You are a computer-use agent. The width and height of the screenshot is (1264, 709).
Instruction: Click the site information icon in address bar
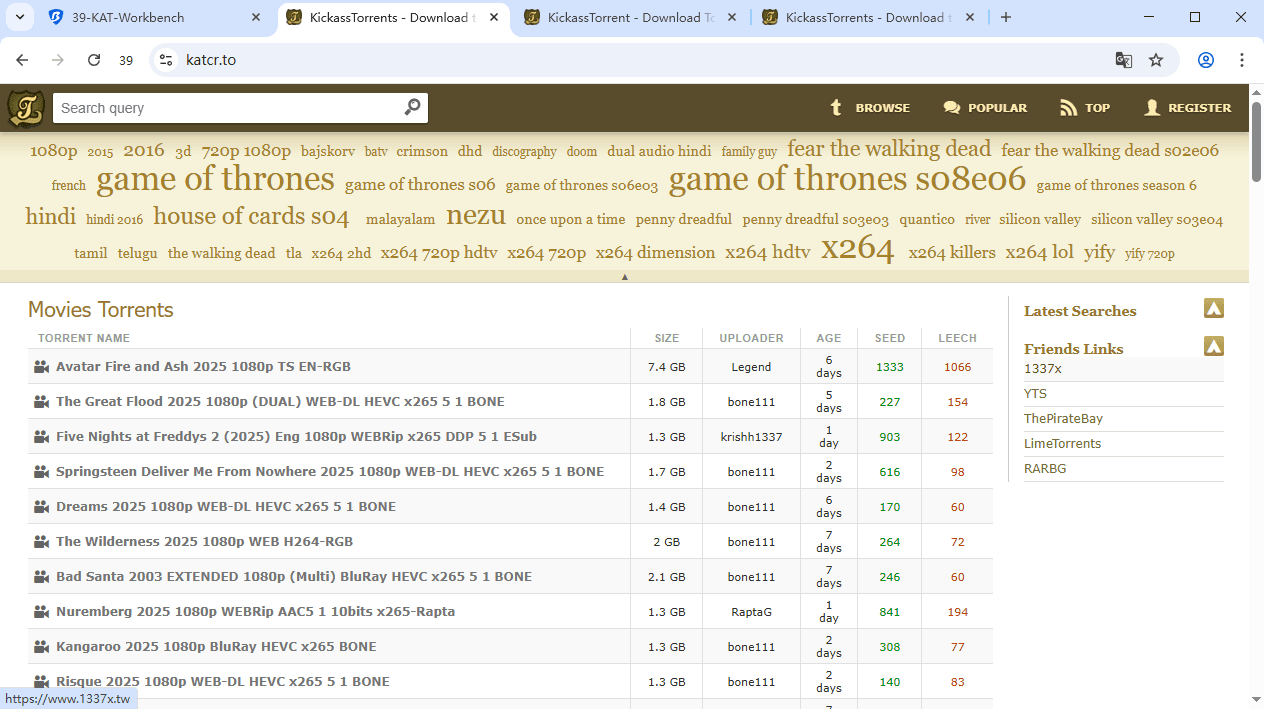coord(166,60)
